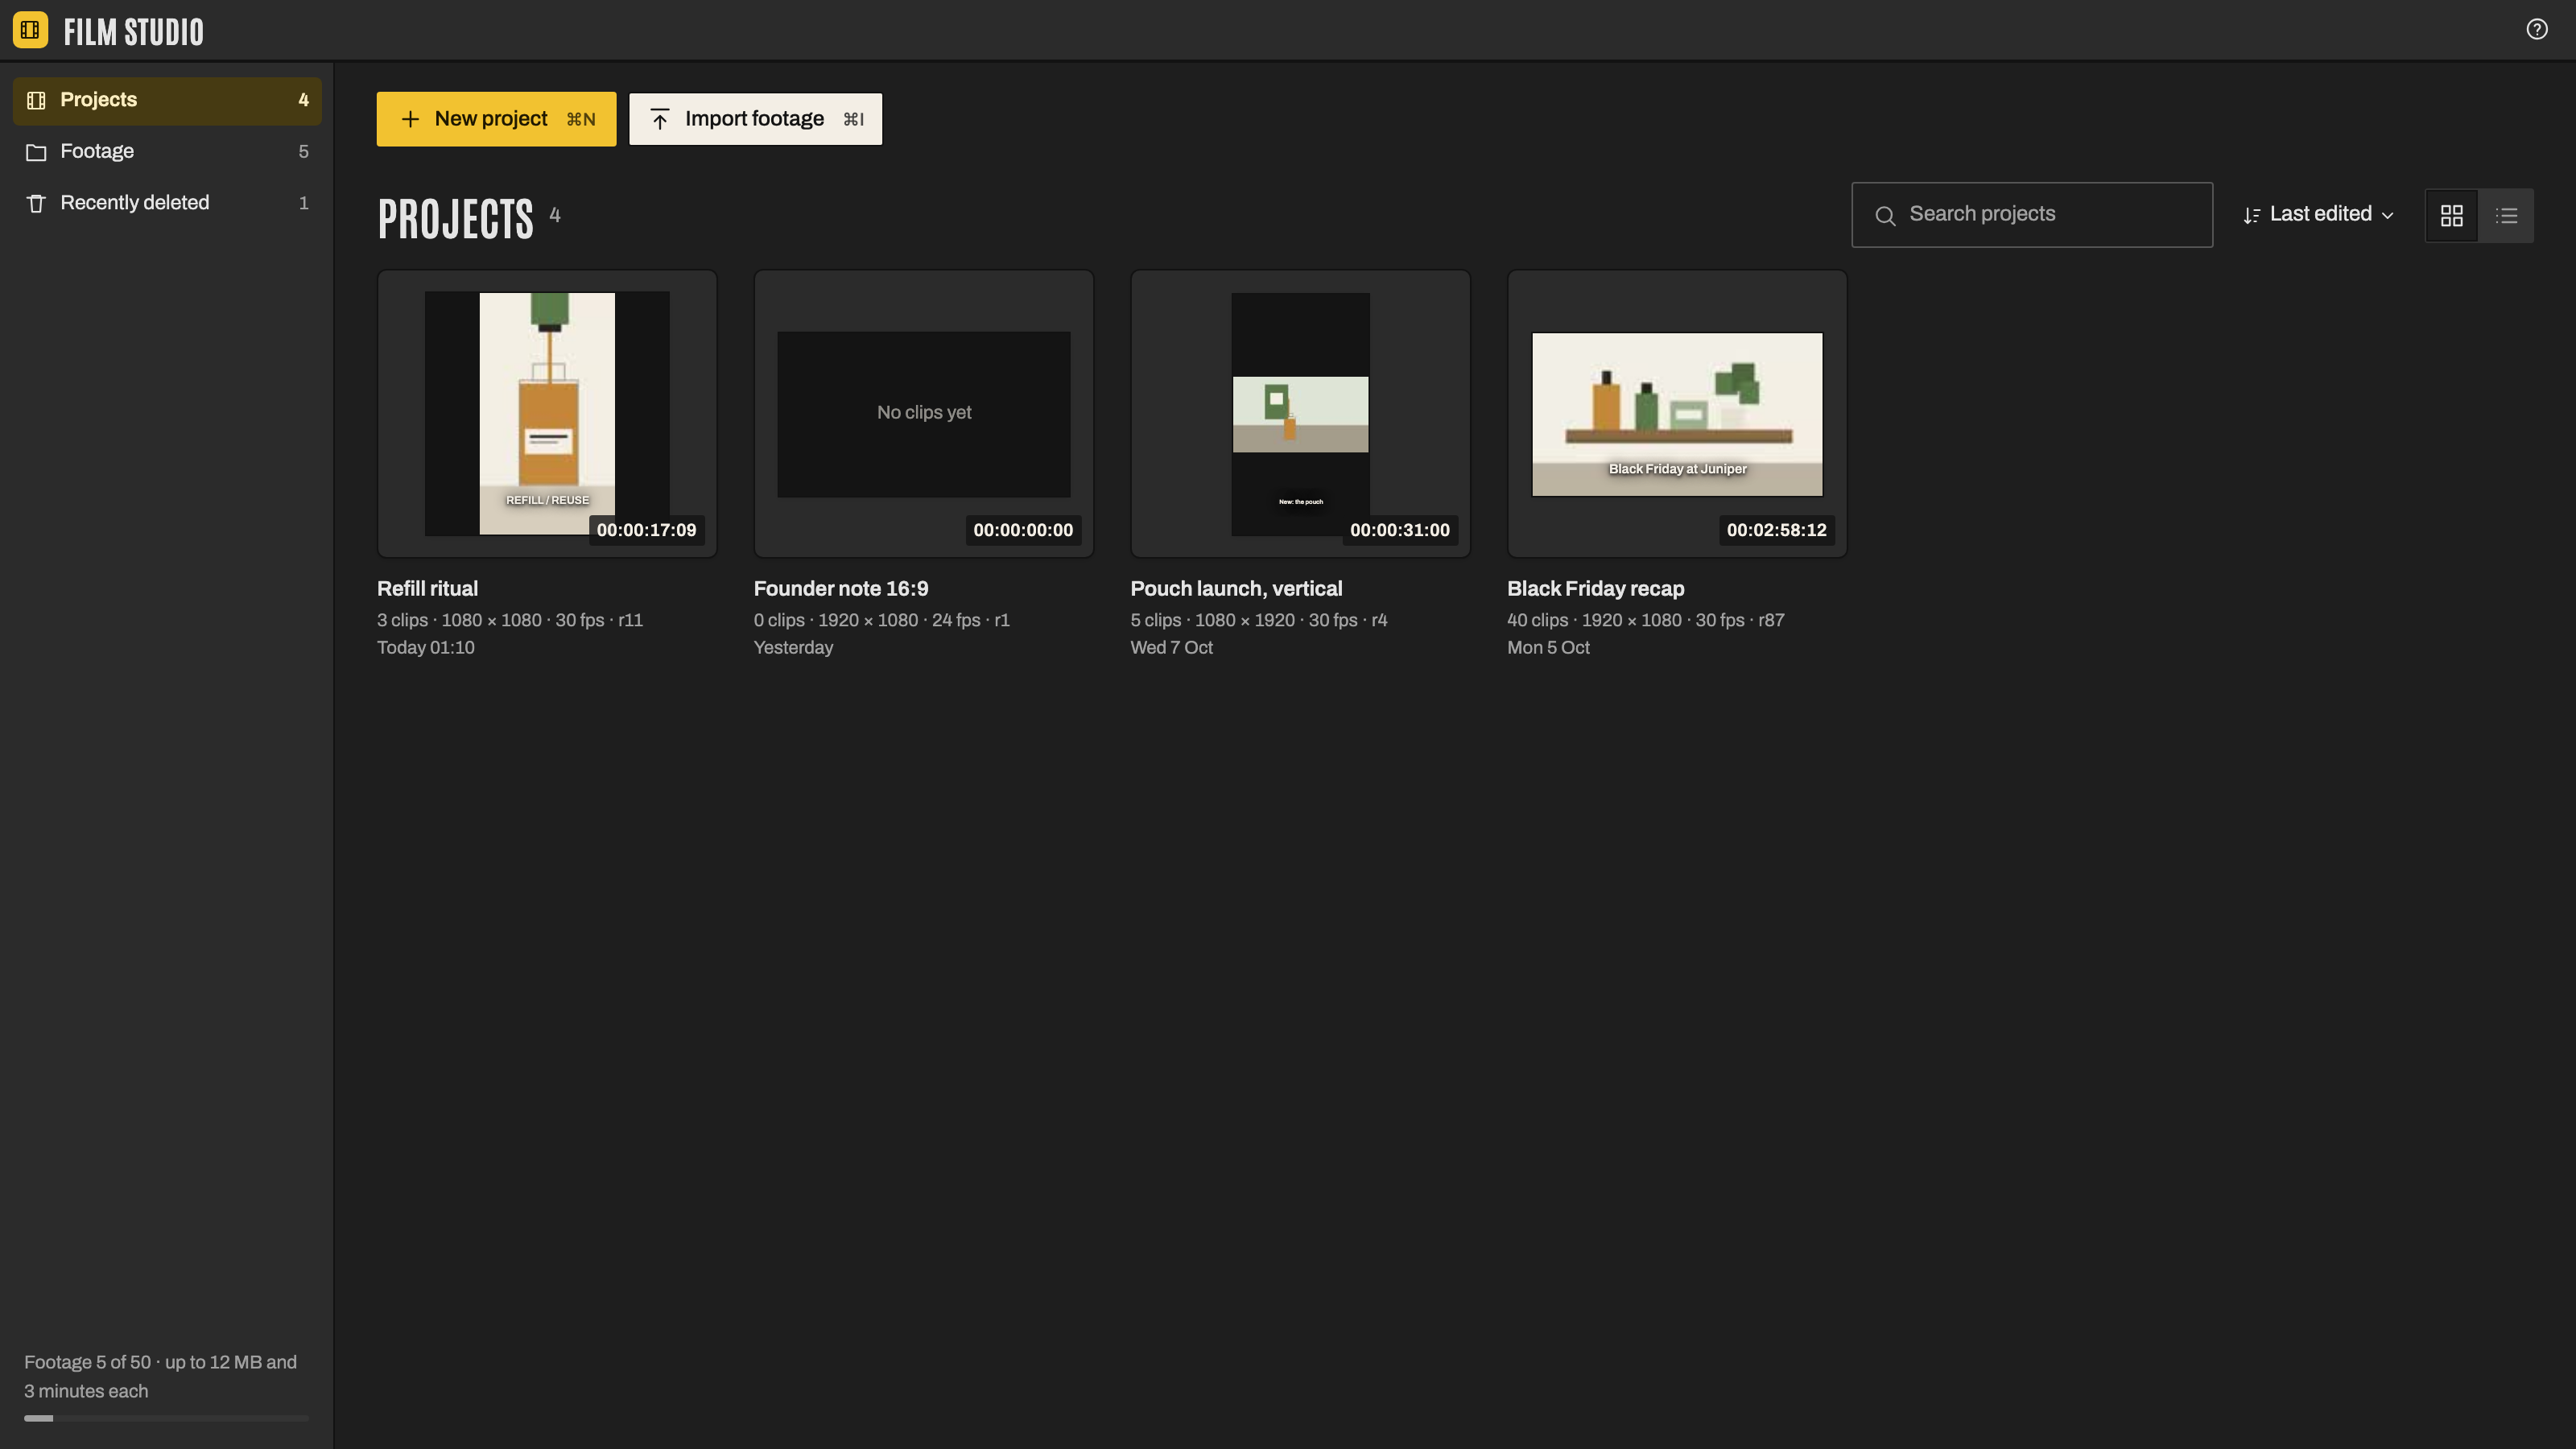This screenshot has height=1449, width=2576.
Task: Open the help icon in the header
Action: click(2537, 29)
